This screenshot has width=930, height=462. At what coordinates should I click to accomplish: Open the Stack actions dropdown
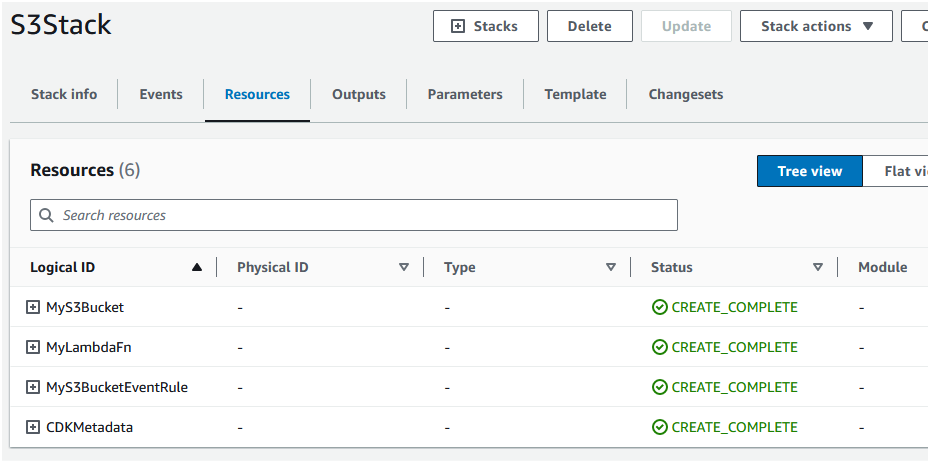pos(816,26)
